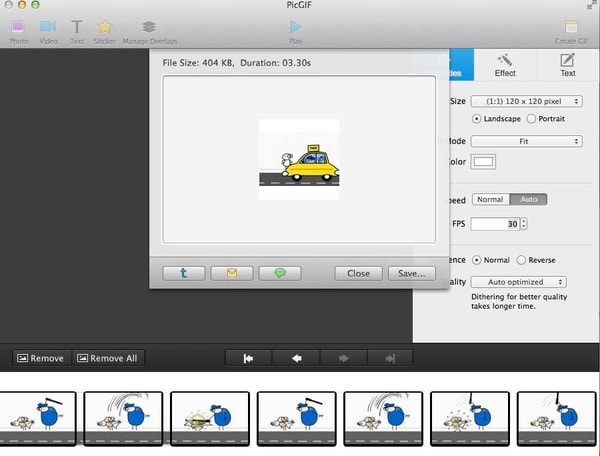Click the yellow minimize window button
The height and width of the screenshot is (456, 600).
(x=22, y=5)
